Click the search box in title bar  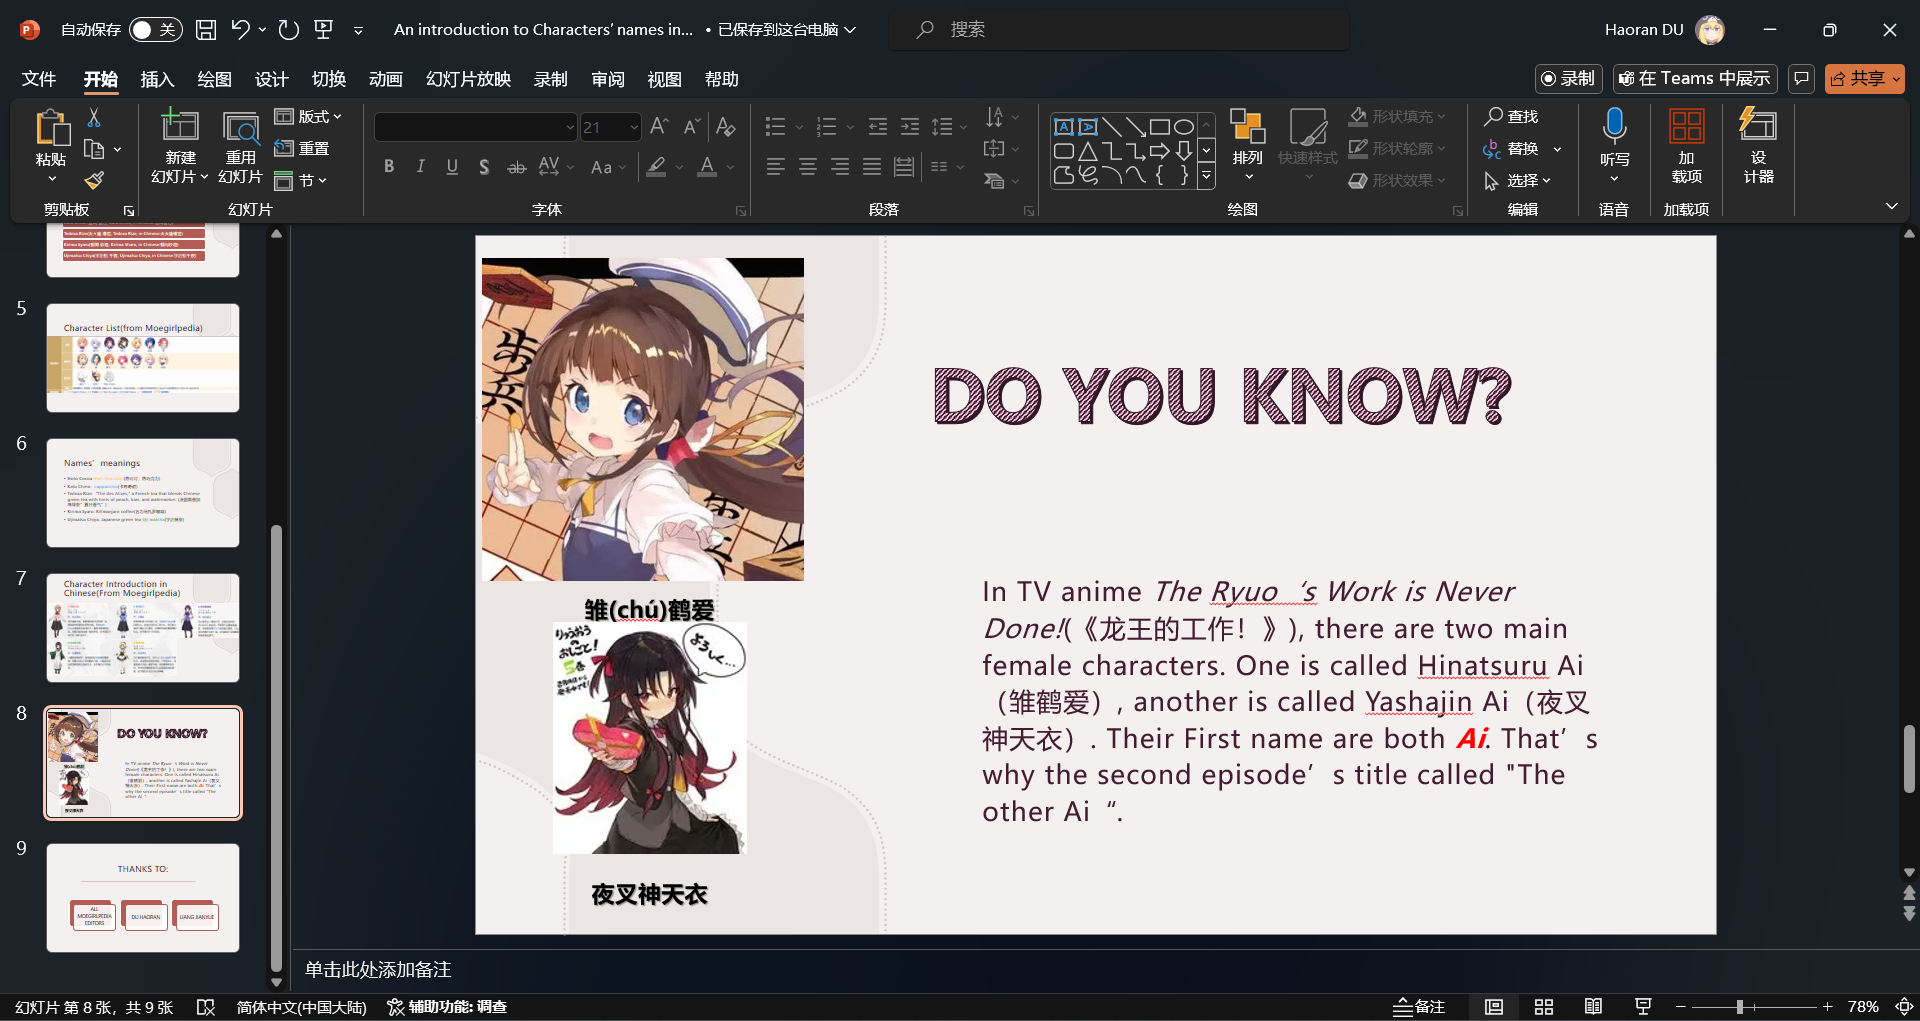pos(1118,30)
